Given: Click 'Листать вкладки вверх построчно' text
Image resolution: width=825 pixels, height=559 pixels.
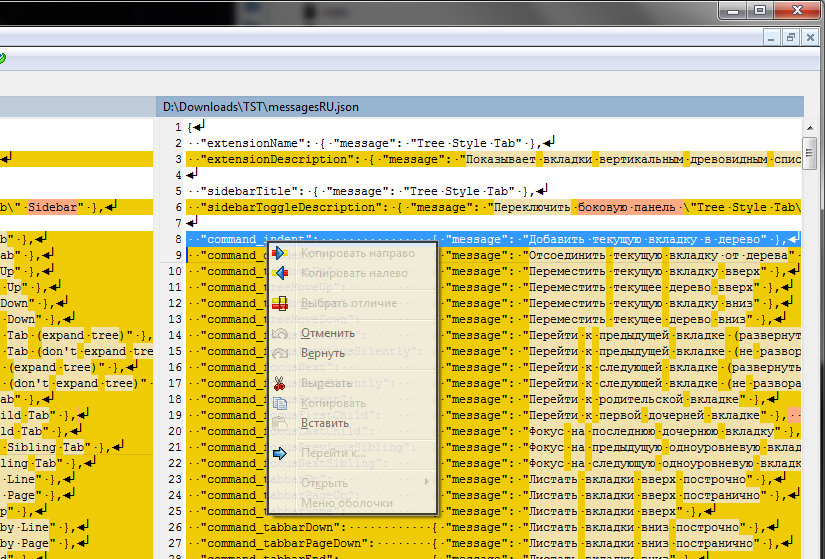Looking at the screenshot, I should click(x=637, y=479).
